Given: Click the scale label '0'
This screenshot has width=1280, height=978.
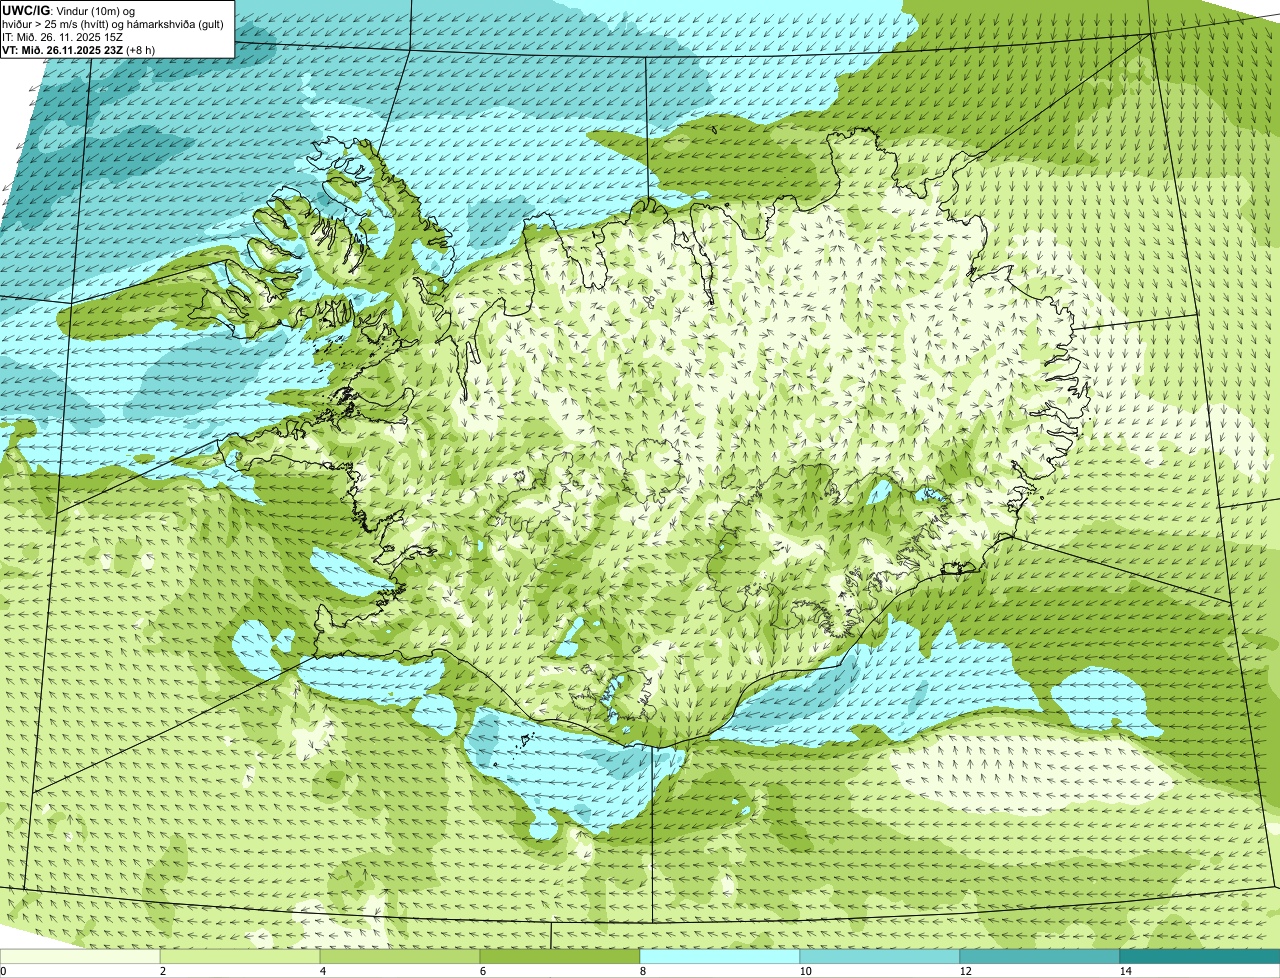Looking at the screenshot, I should pyautogui.click(x=4, y=971).
